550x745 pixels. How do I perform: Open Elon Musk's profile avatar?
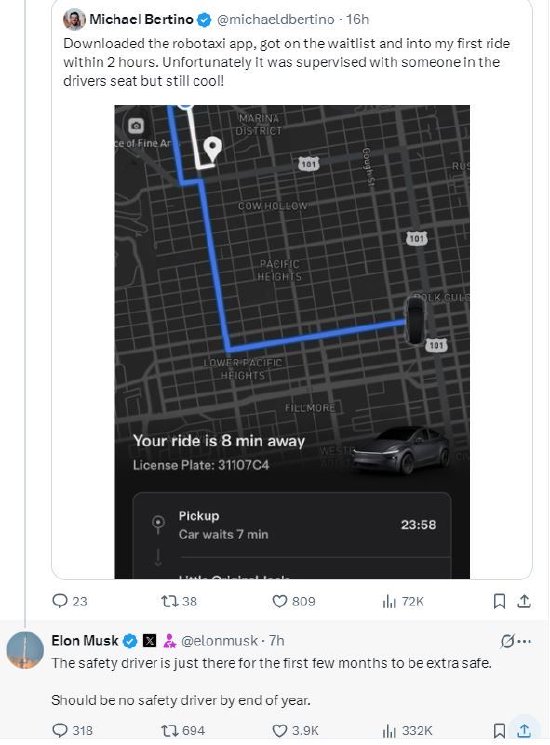tap(25, 650)
